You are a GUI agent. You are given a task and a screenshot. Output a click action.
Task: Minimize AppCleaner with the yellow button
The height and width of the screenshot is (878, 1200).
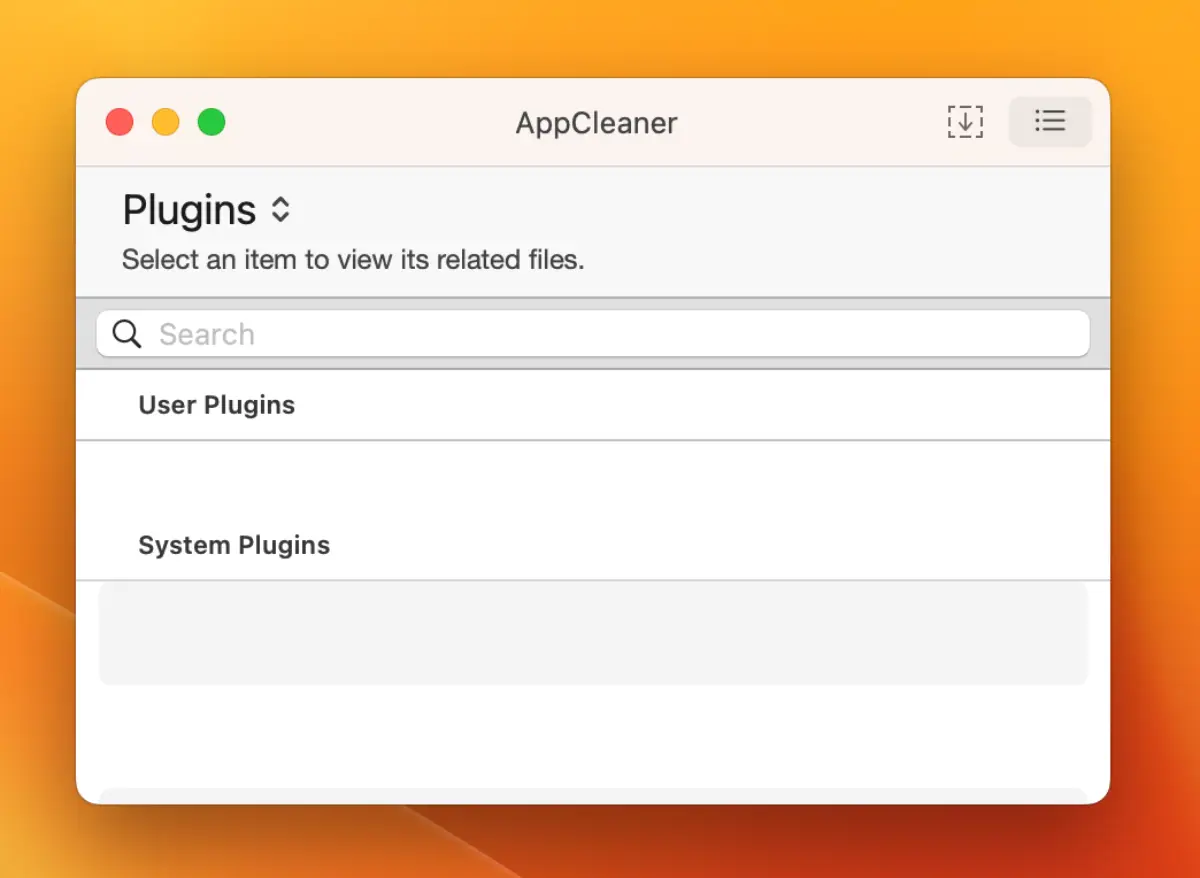(x=166, y=122)
